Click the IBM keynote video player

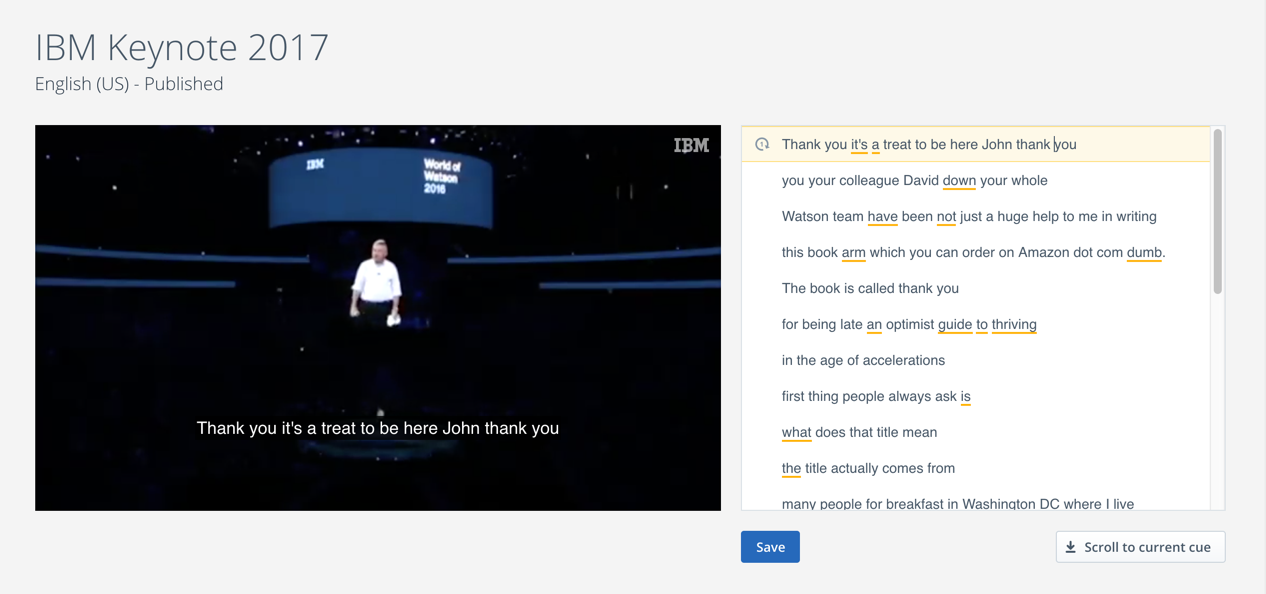378,318
